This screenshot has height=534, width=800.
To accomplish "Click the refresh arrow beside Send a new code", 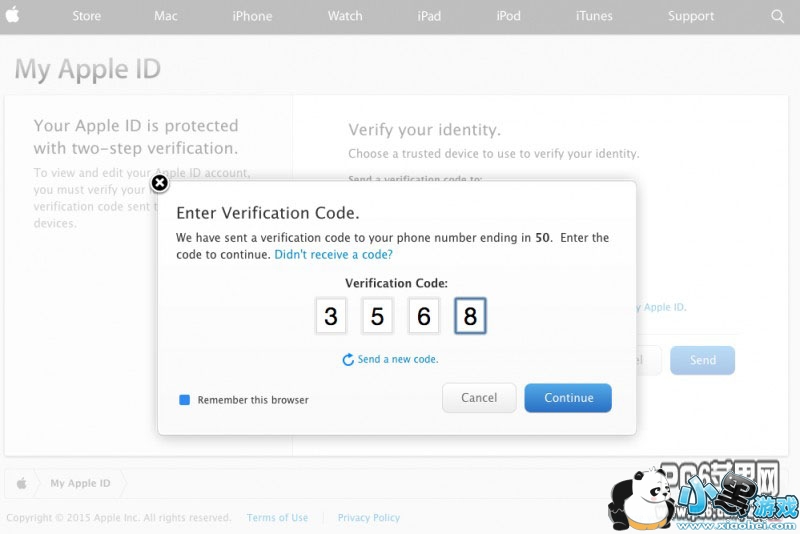I will (348, 360).
